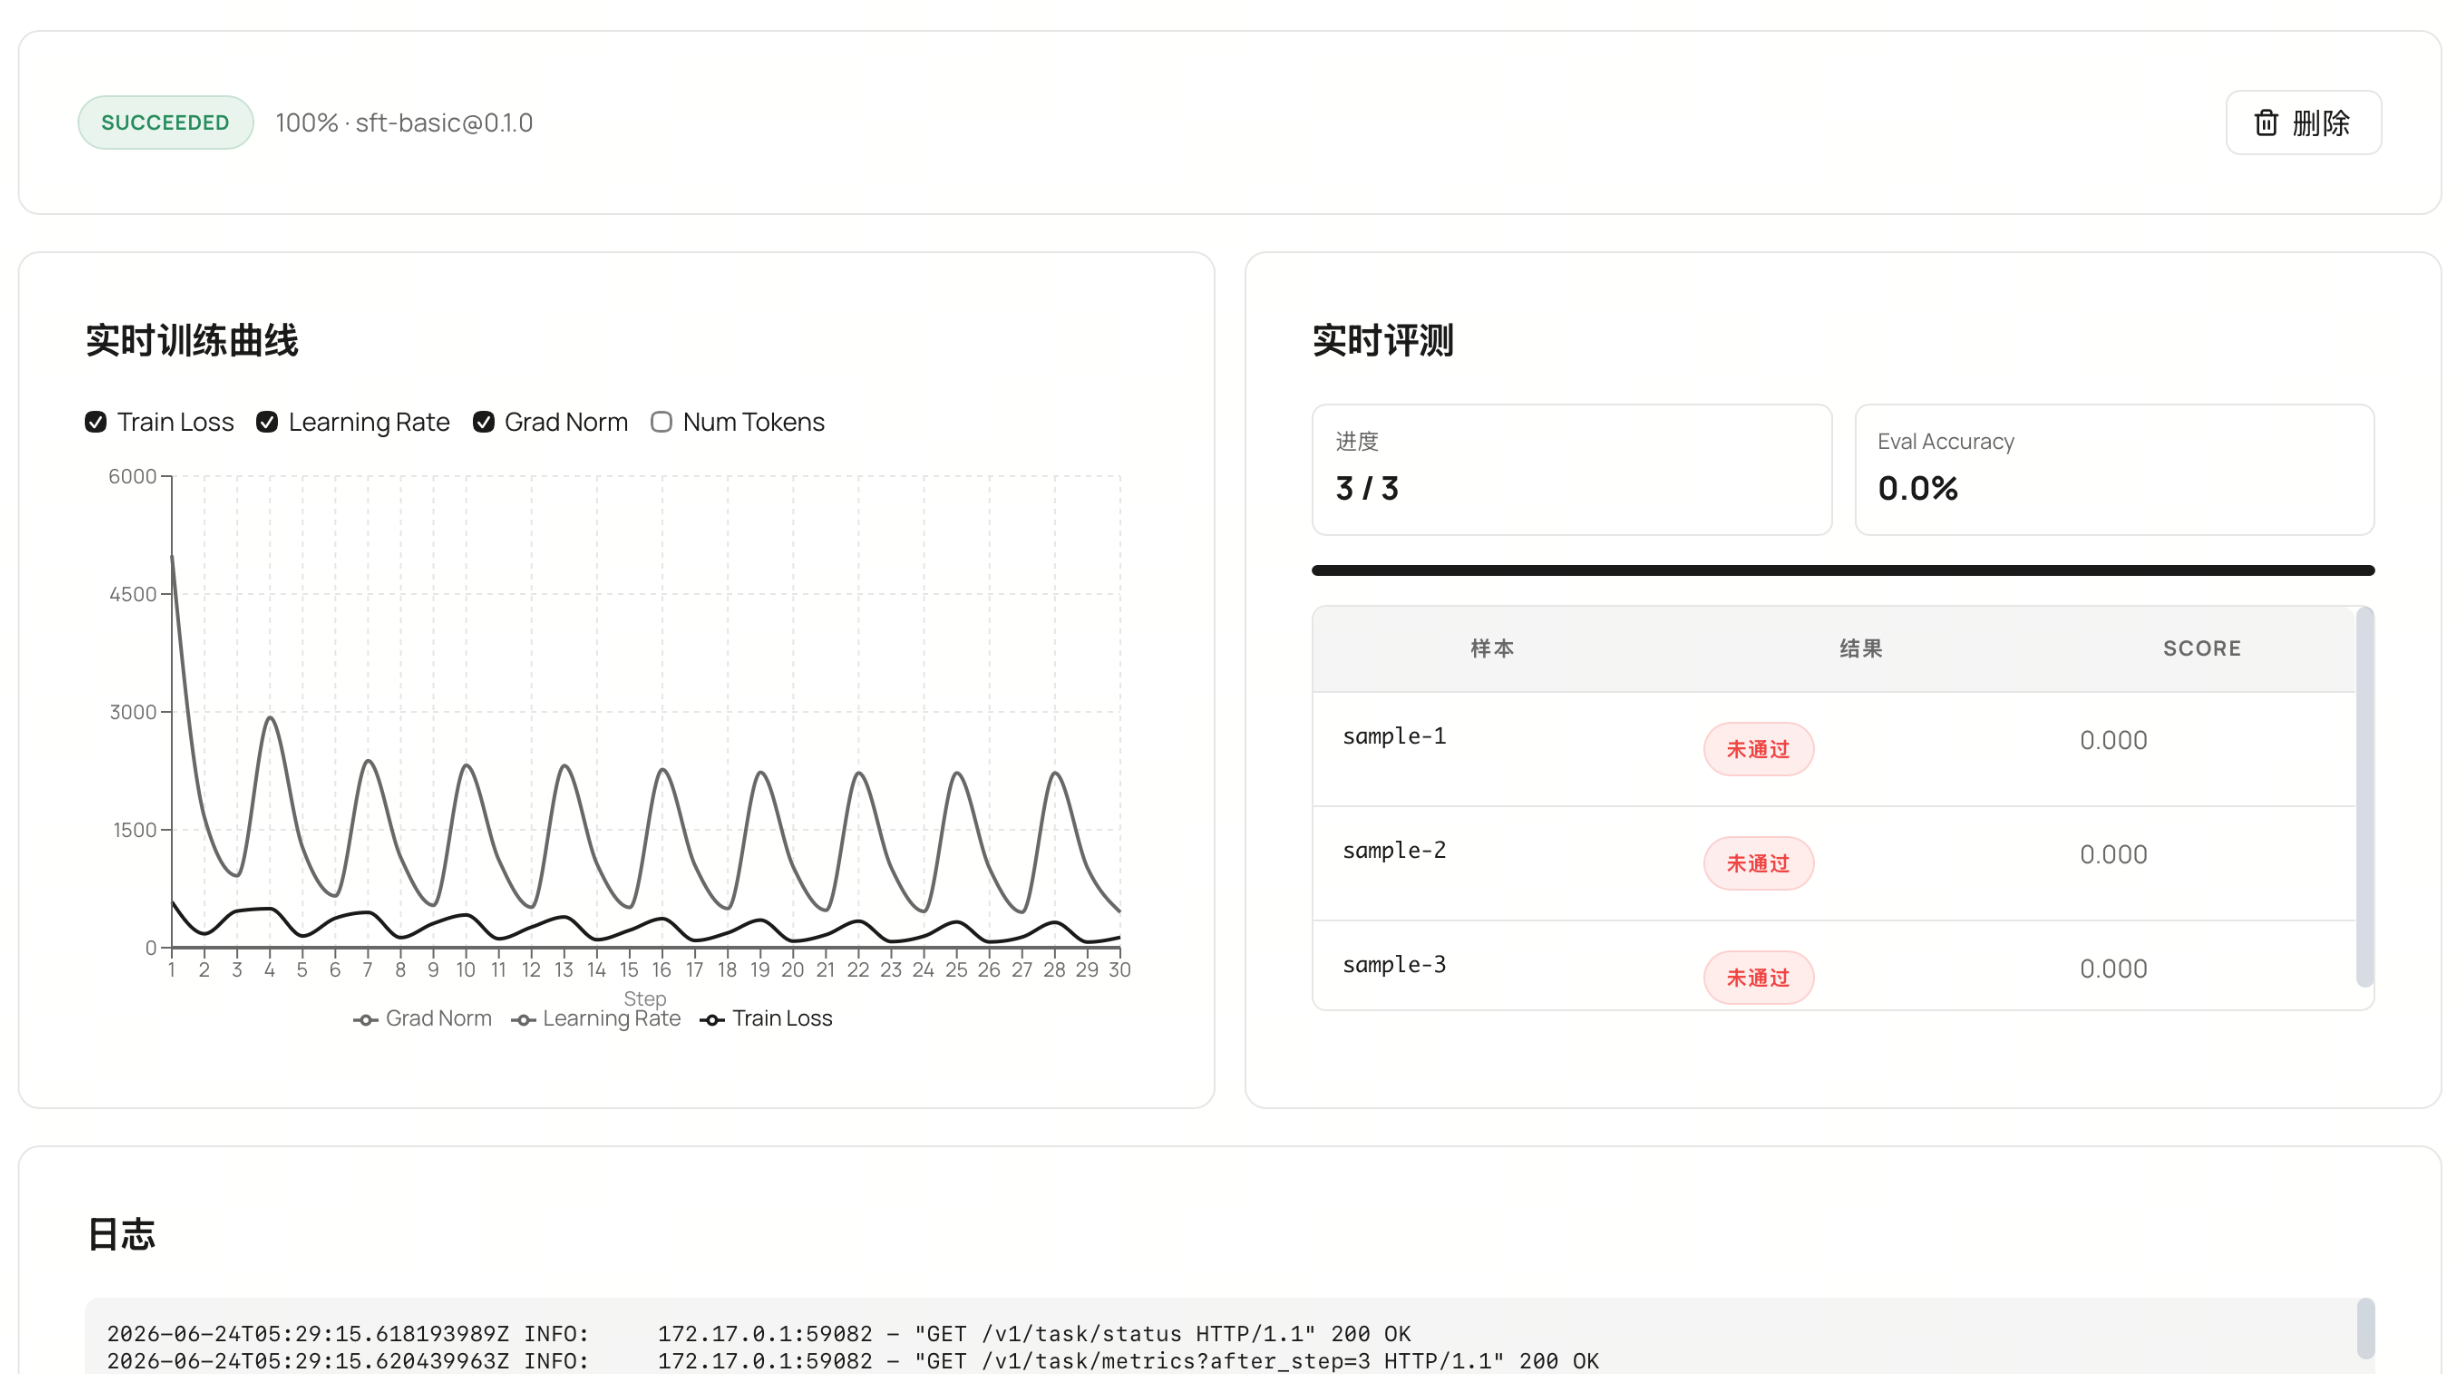Click the Eval Accuracy 0.0% value
2456x1374 pixels.
1917,488
